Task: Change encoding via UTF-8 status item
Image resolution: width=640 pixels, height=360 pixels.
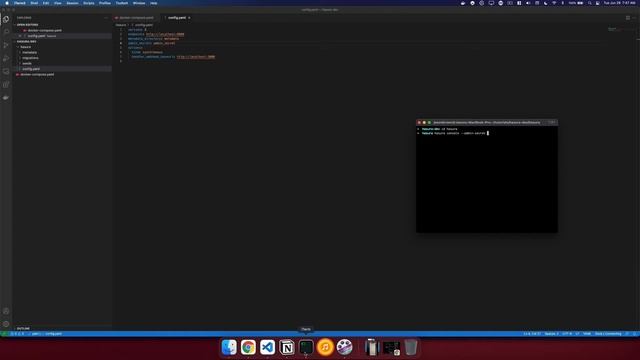Action: pos(567,334)
